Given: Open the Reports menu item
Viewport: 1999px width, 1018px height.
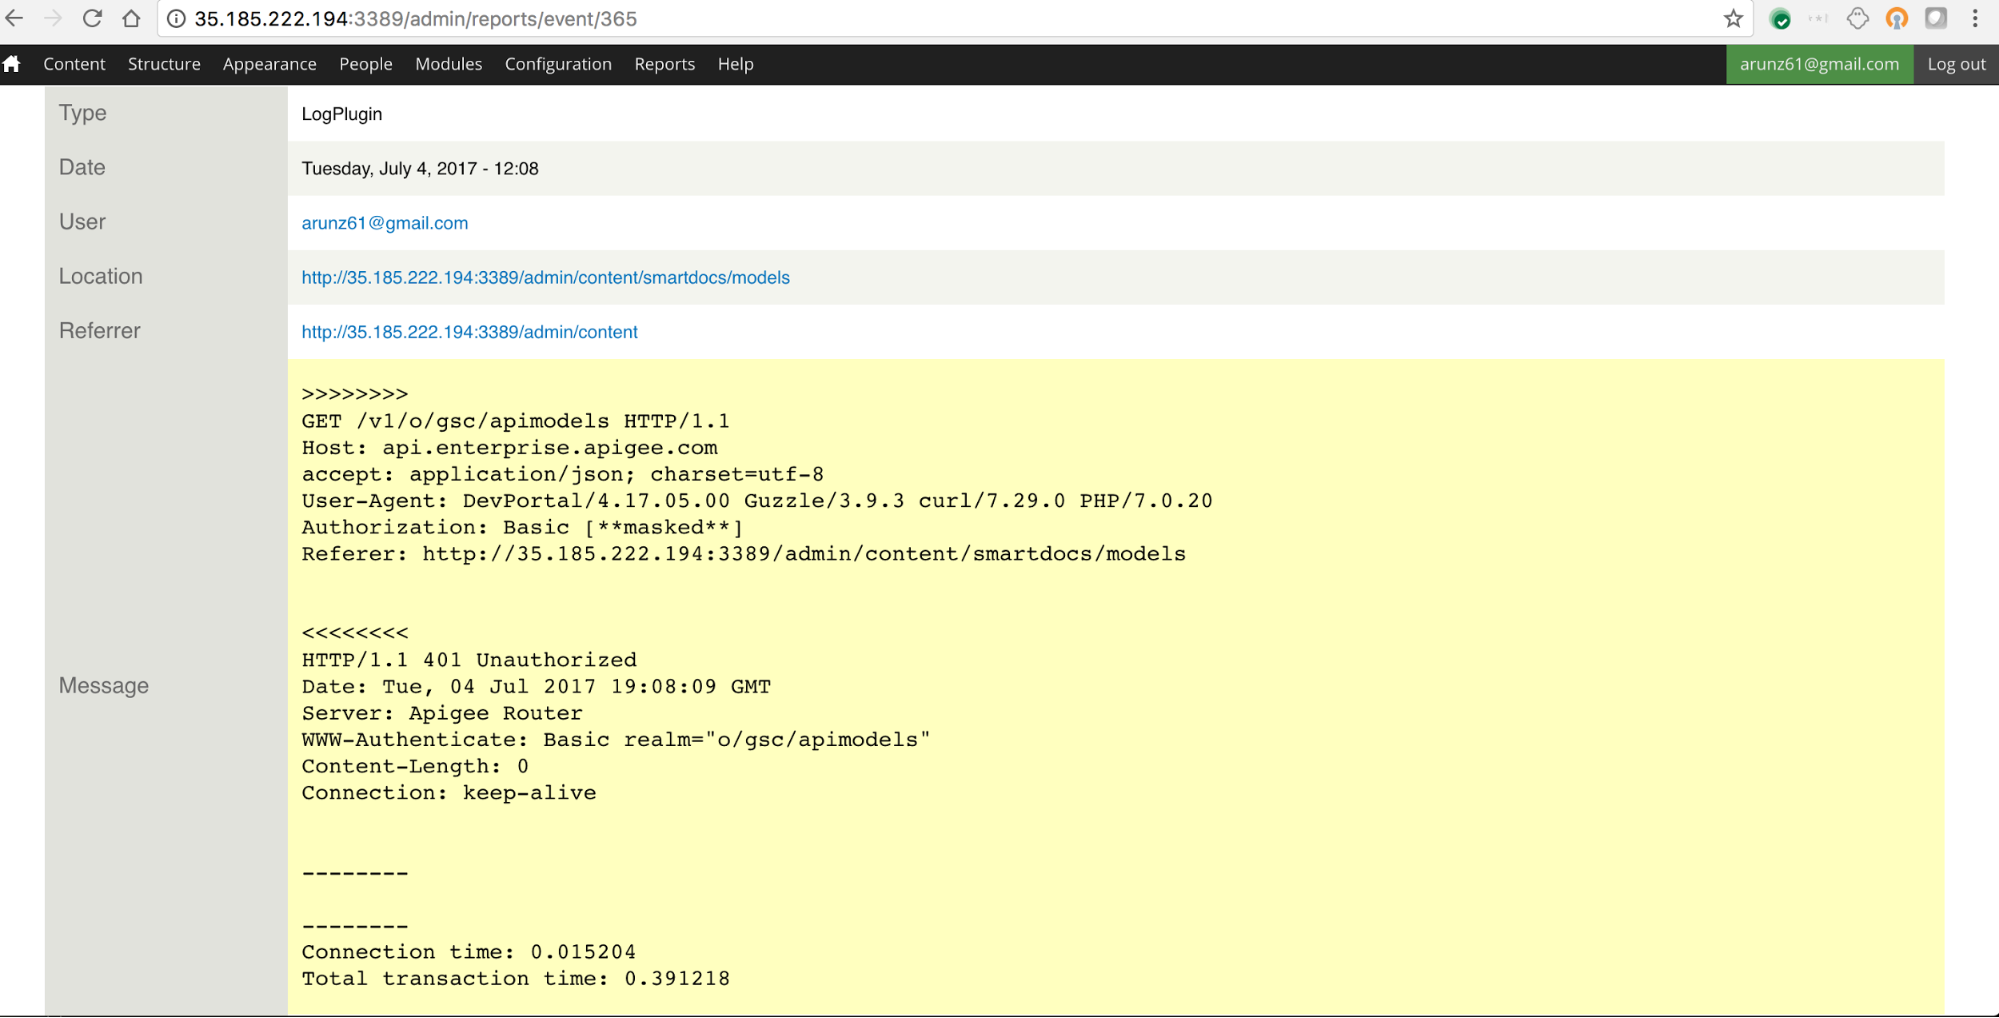Looking at the screenshot, I should (x=664, y=64).
